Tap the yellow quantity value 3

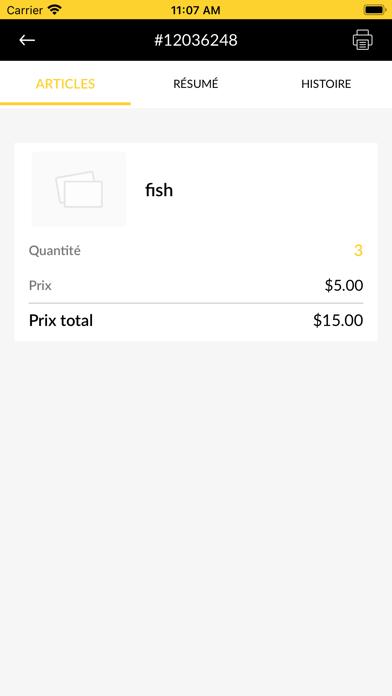[358, 251]
